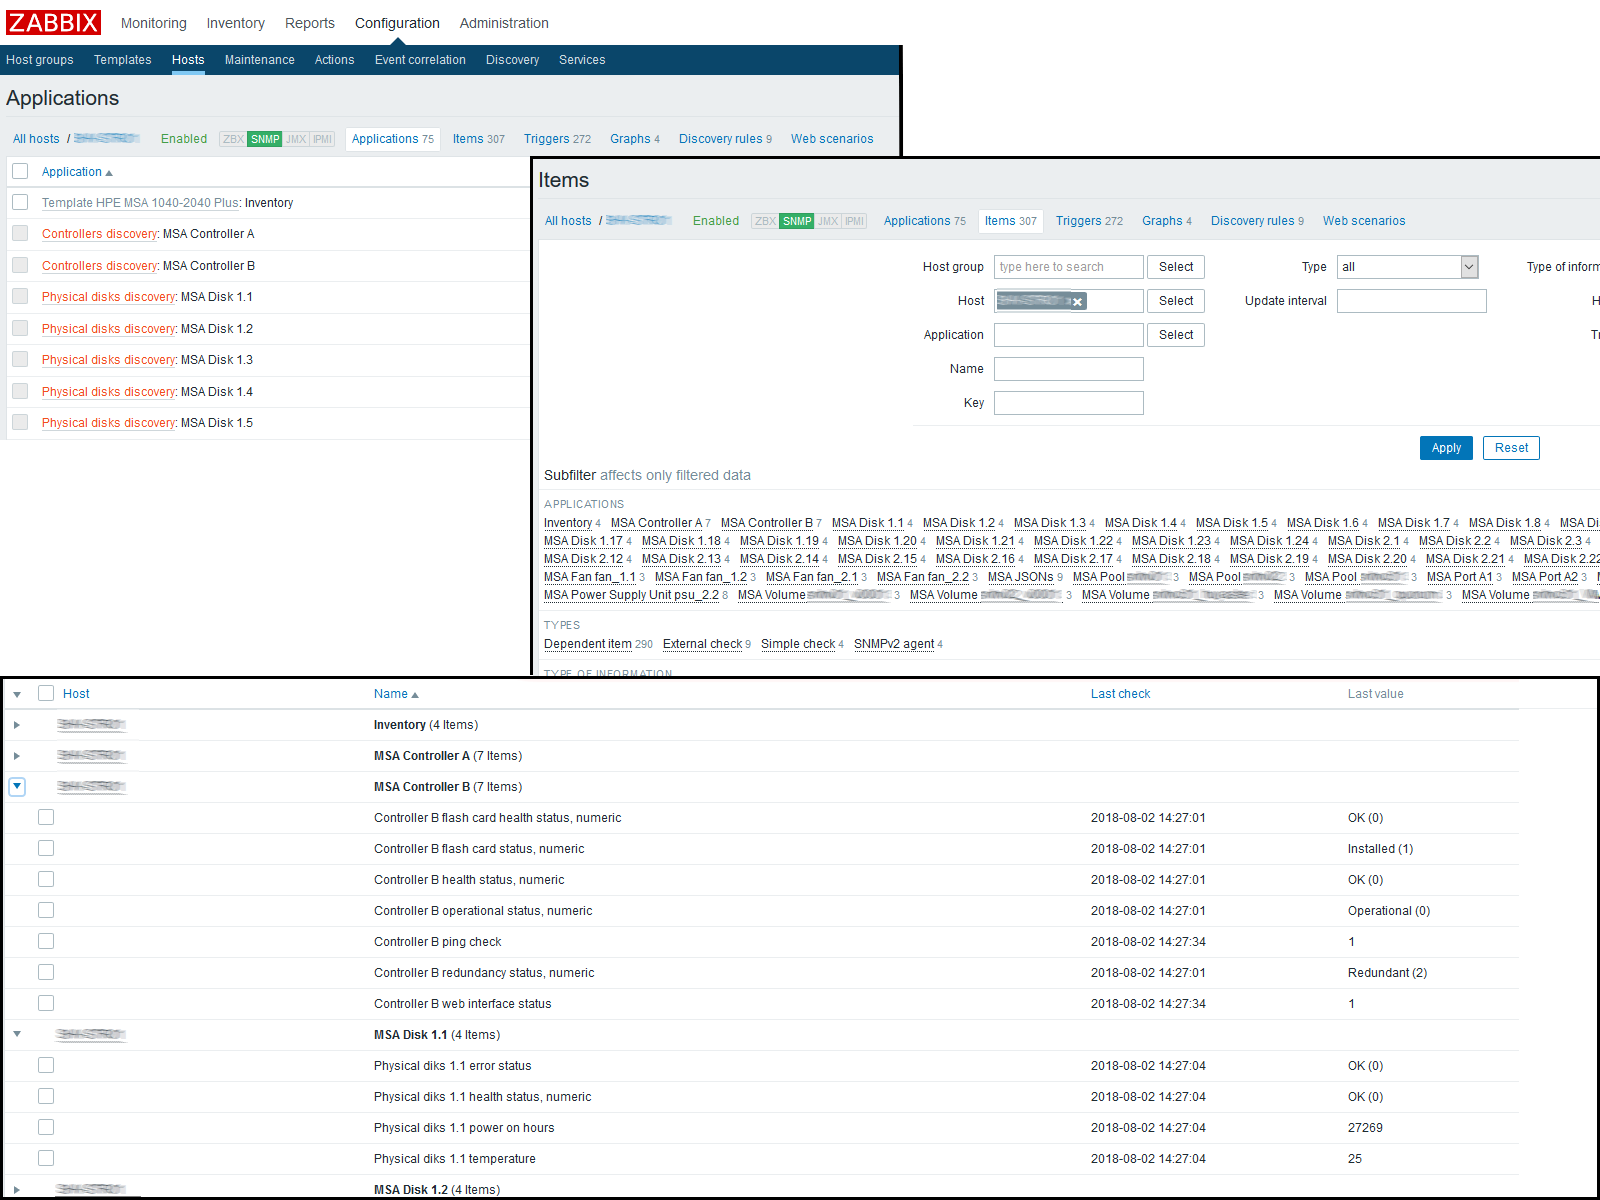Tick the select-all checkbox in the Application header

[20, 171]
